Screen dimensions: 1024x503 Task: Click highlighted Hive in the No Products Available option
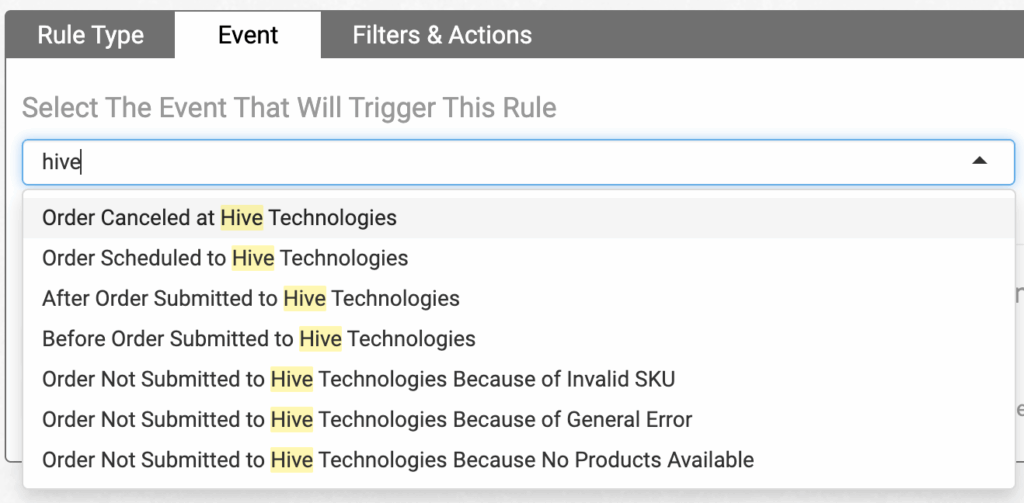[292, 460]
